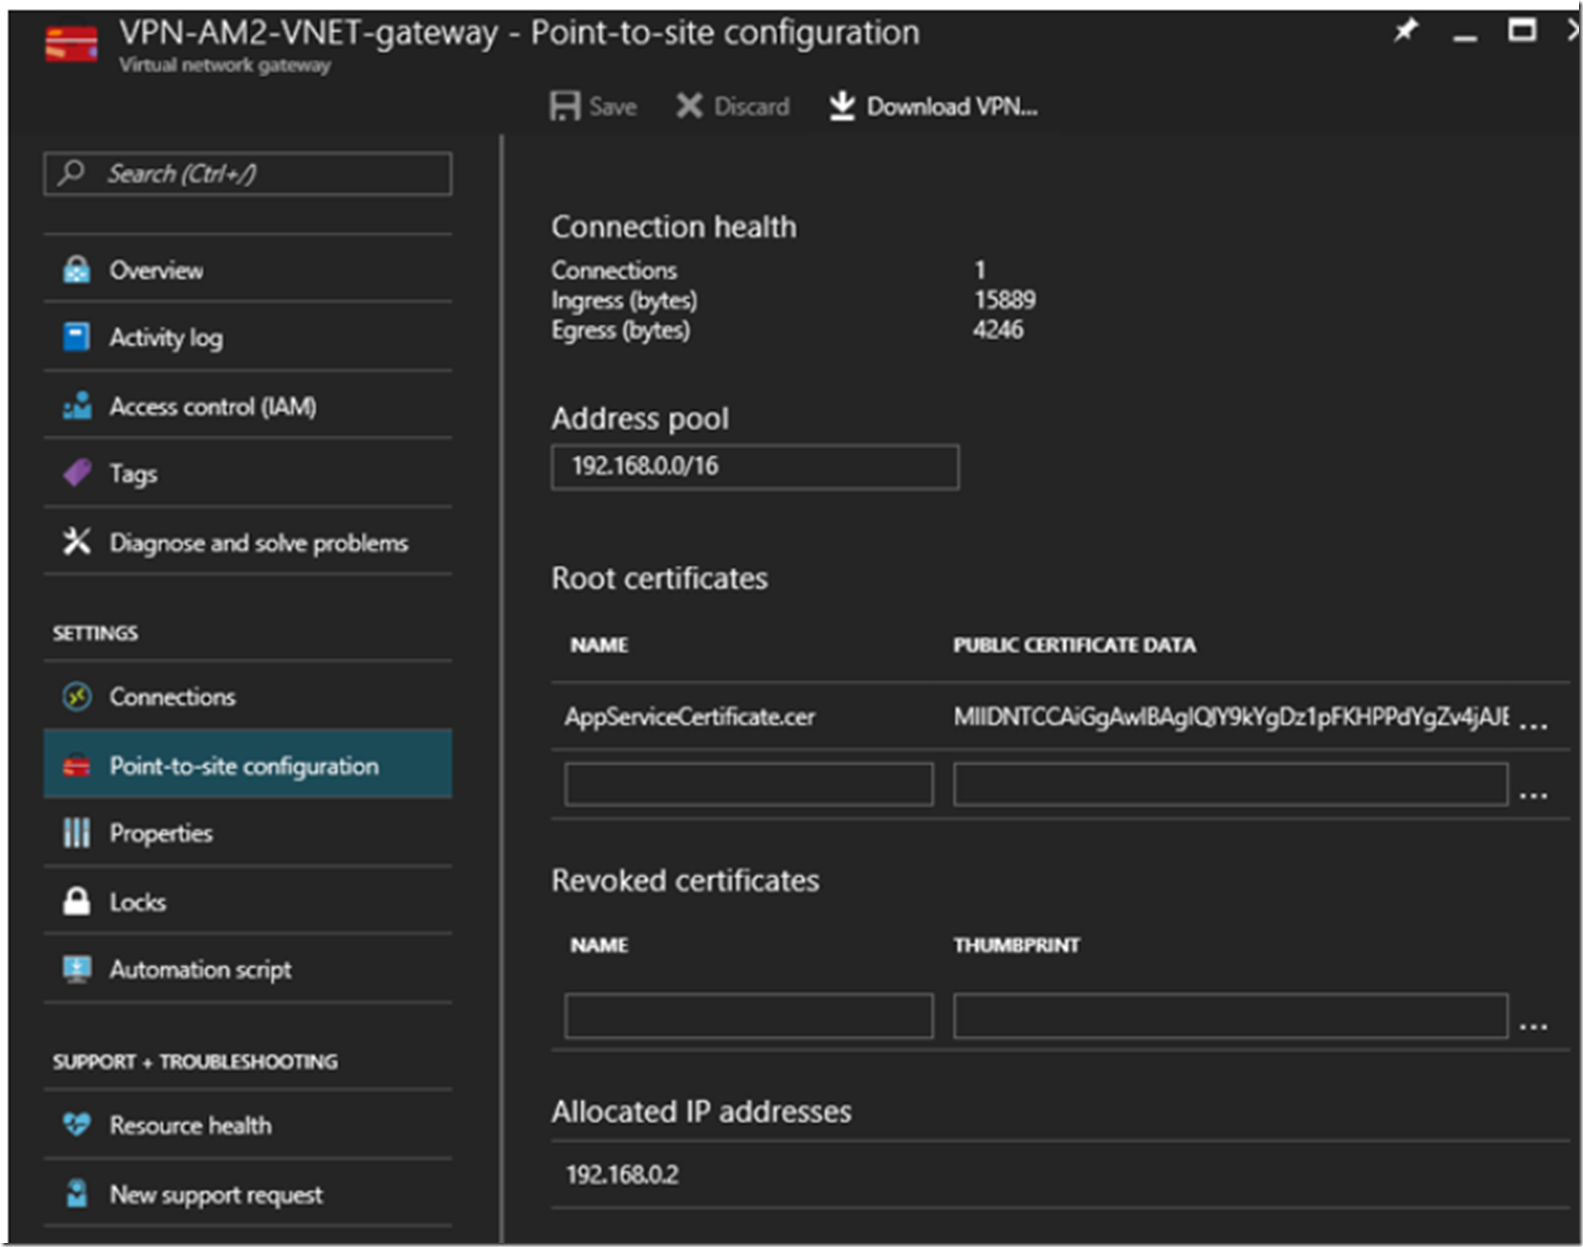Open Resource health page
Screen dimensions: 1583x1247
pos(248,1125)
